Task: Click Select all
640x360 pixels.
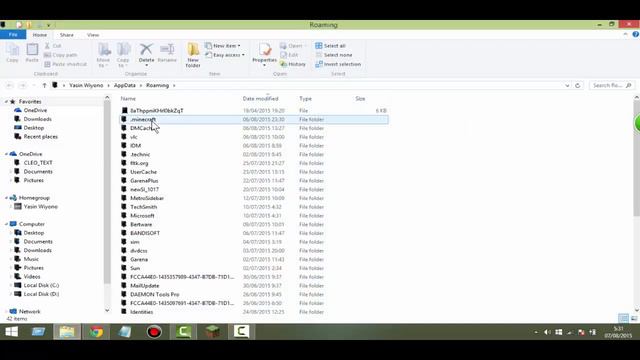Action: pos(331,46)
